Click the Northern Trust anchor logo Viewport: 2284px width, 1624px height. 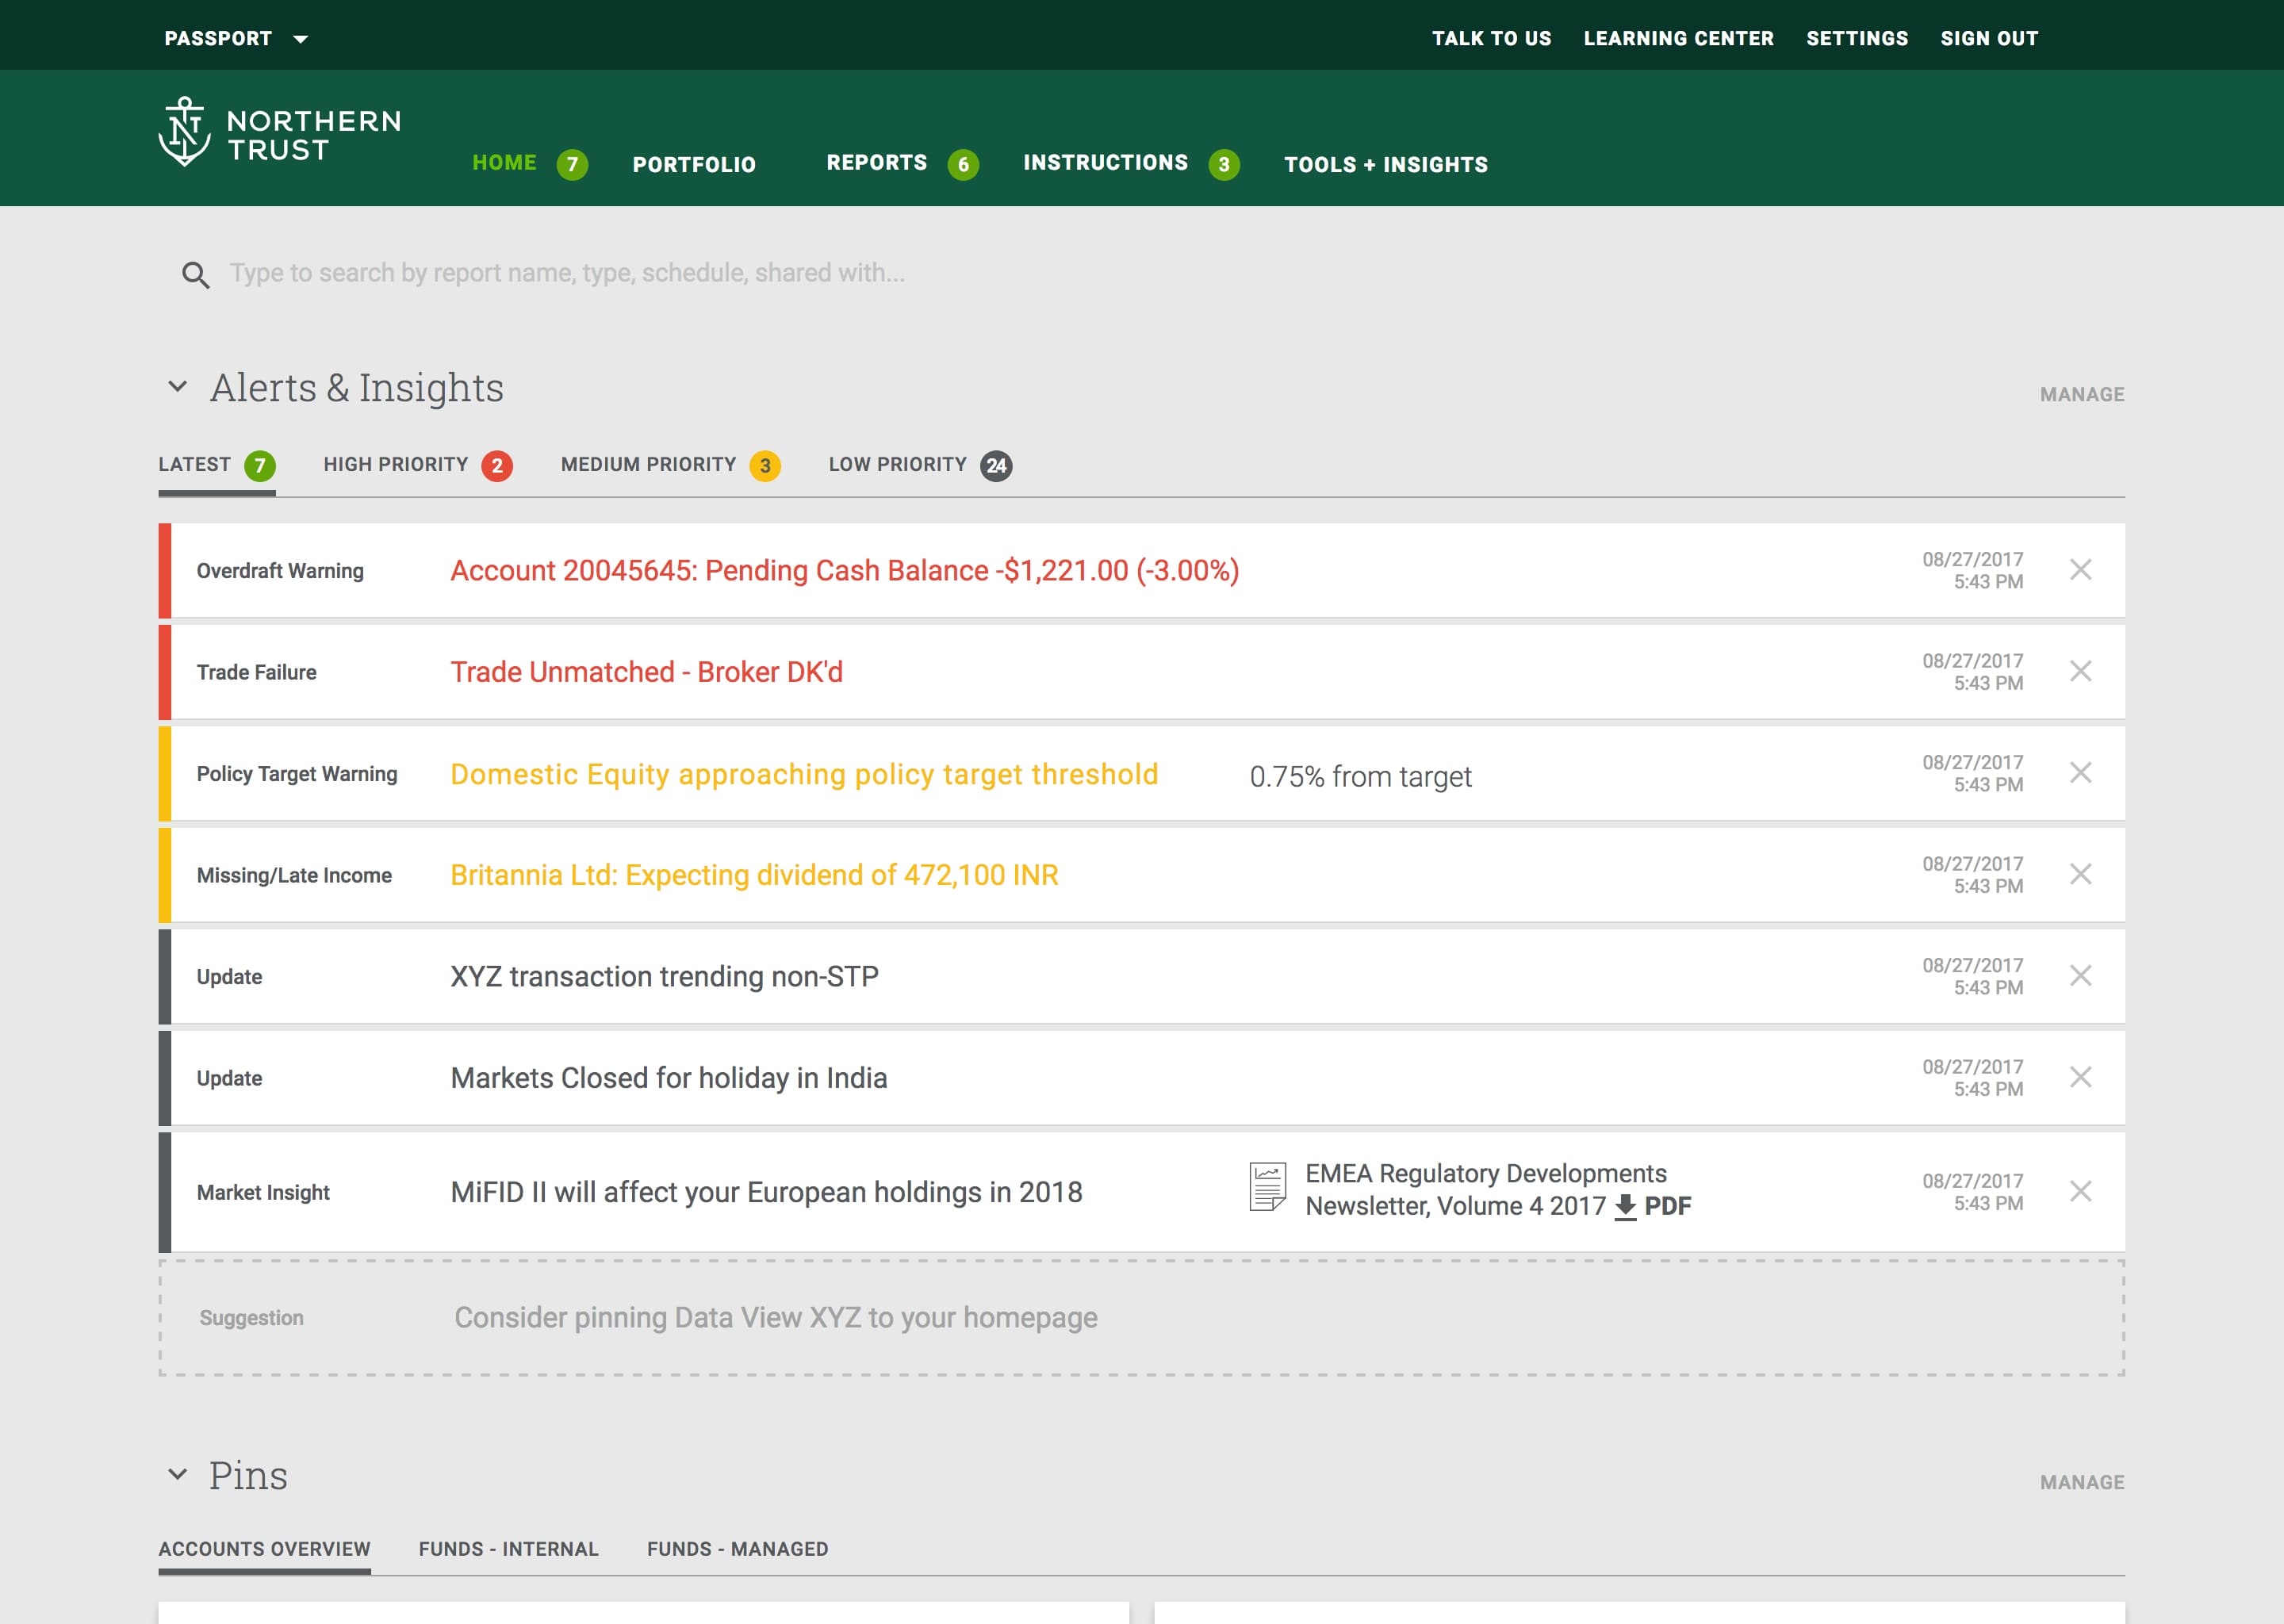pos(184,132)
